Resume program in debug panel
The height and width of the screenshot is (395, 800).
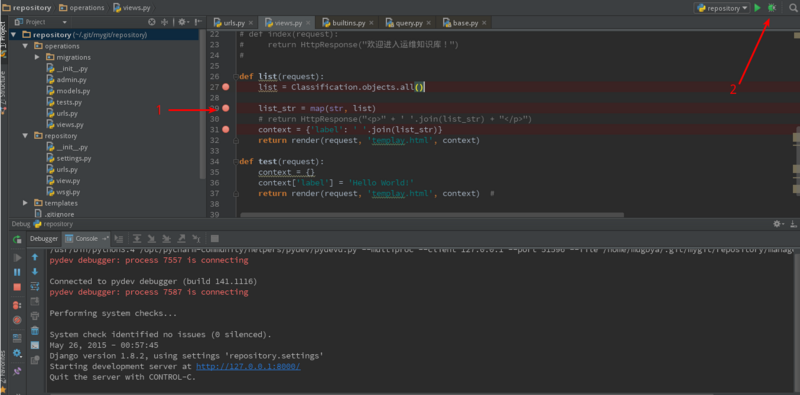pos(17,258)
